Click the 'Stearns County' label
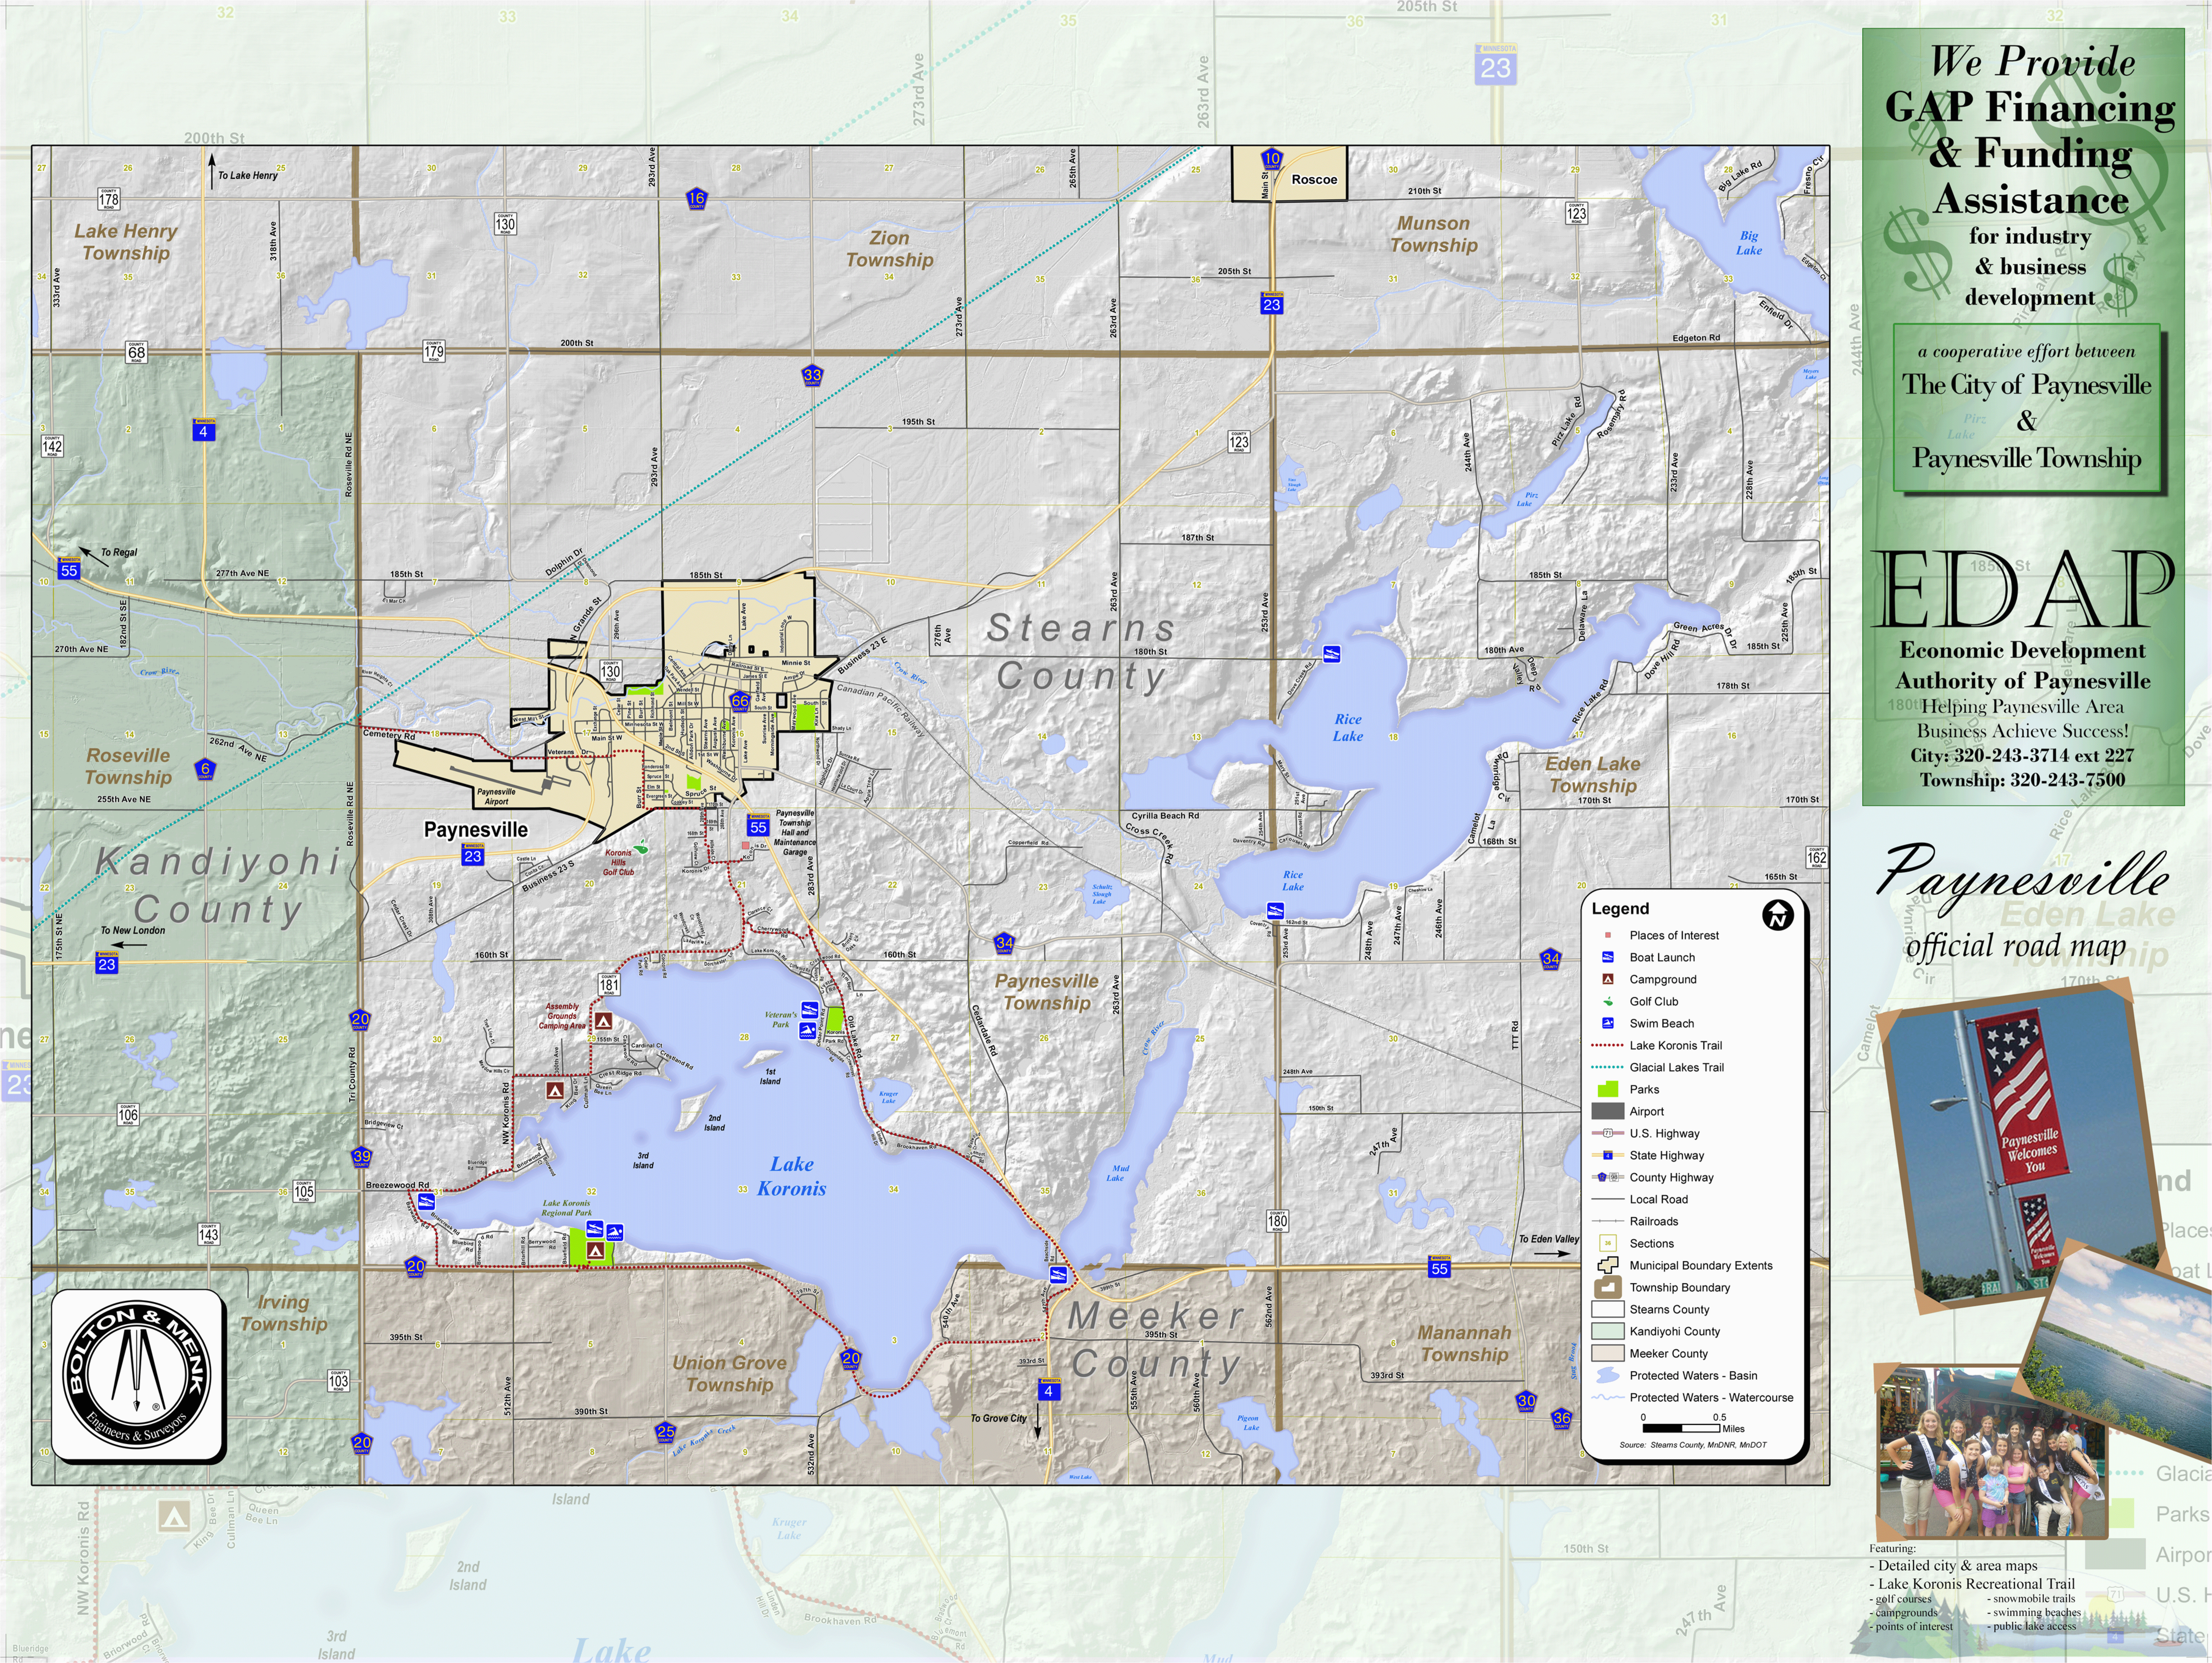The height and width of the screenshot is (1663, 2212). click(x=1081, y=652)
